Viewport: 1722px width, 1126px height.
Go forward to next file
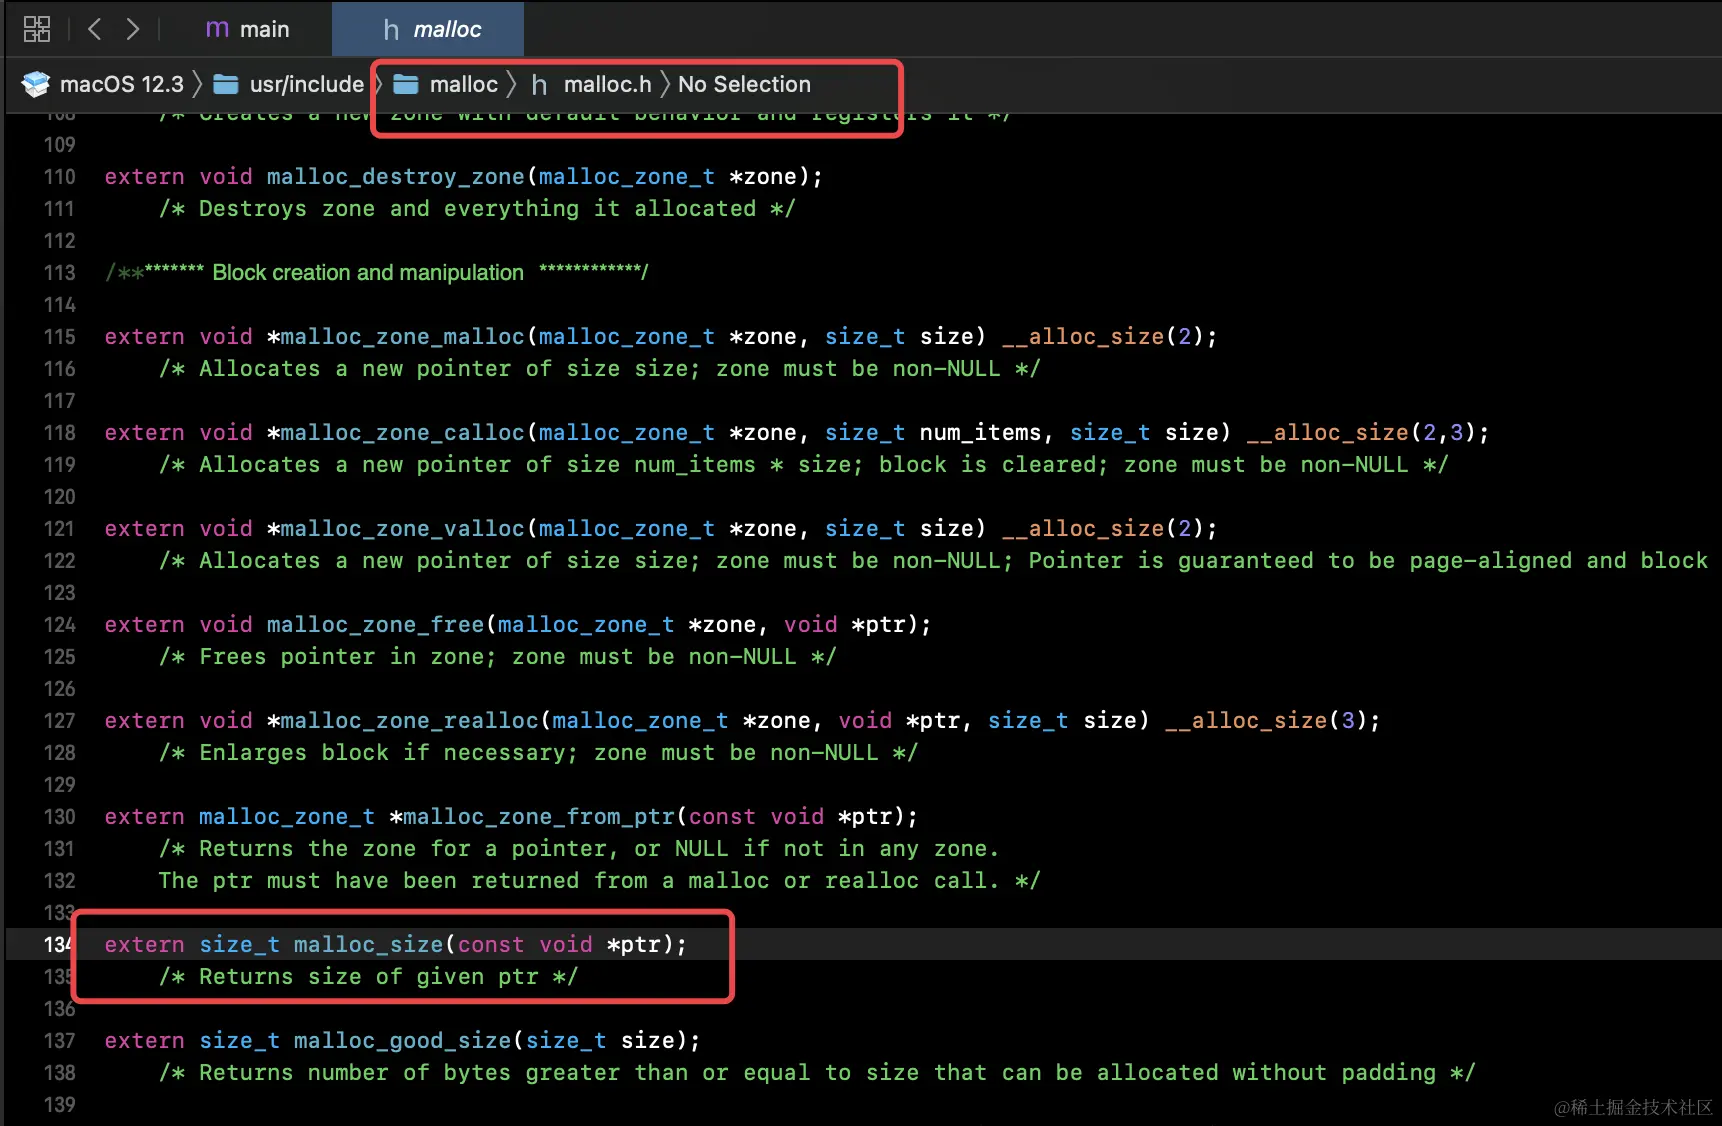[x=133, y=29]
